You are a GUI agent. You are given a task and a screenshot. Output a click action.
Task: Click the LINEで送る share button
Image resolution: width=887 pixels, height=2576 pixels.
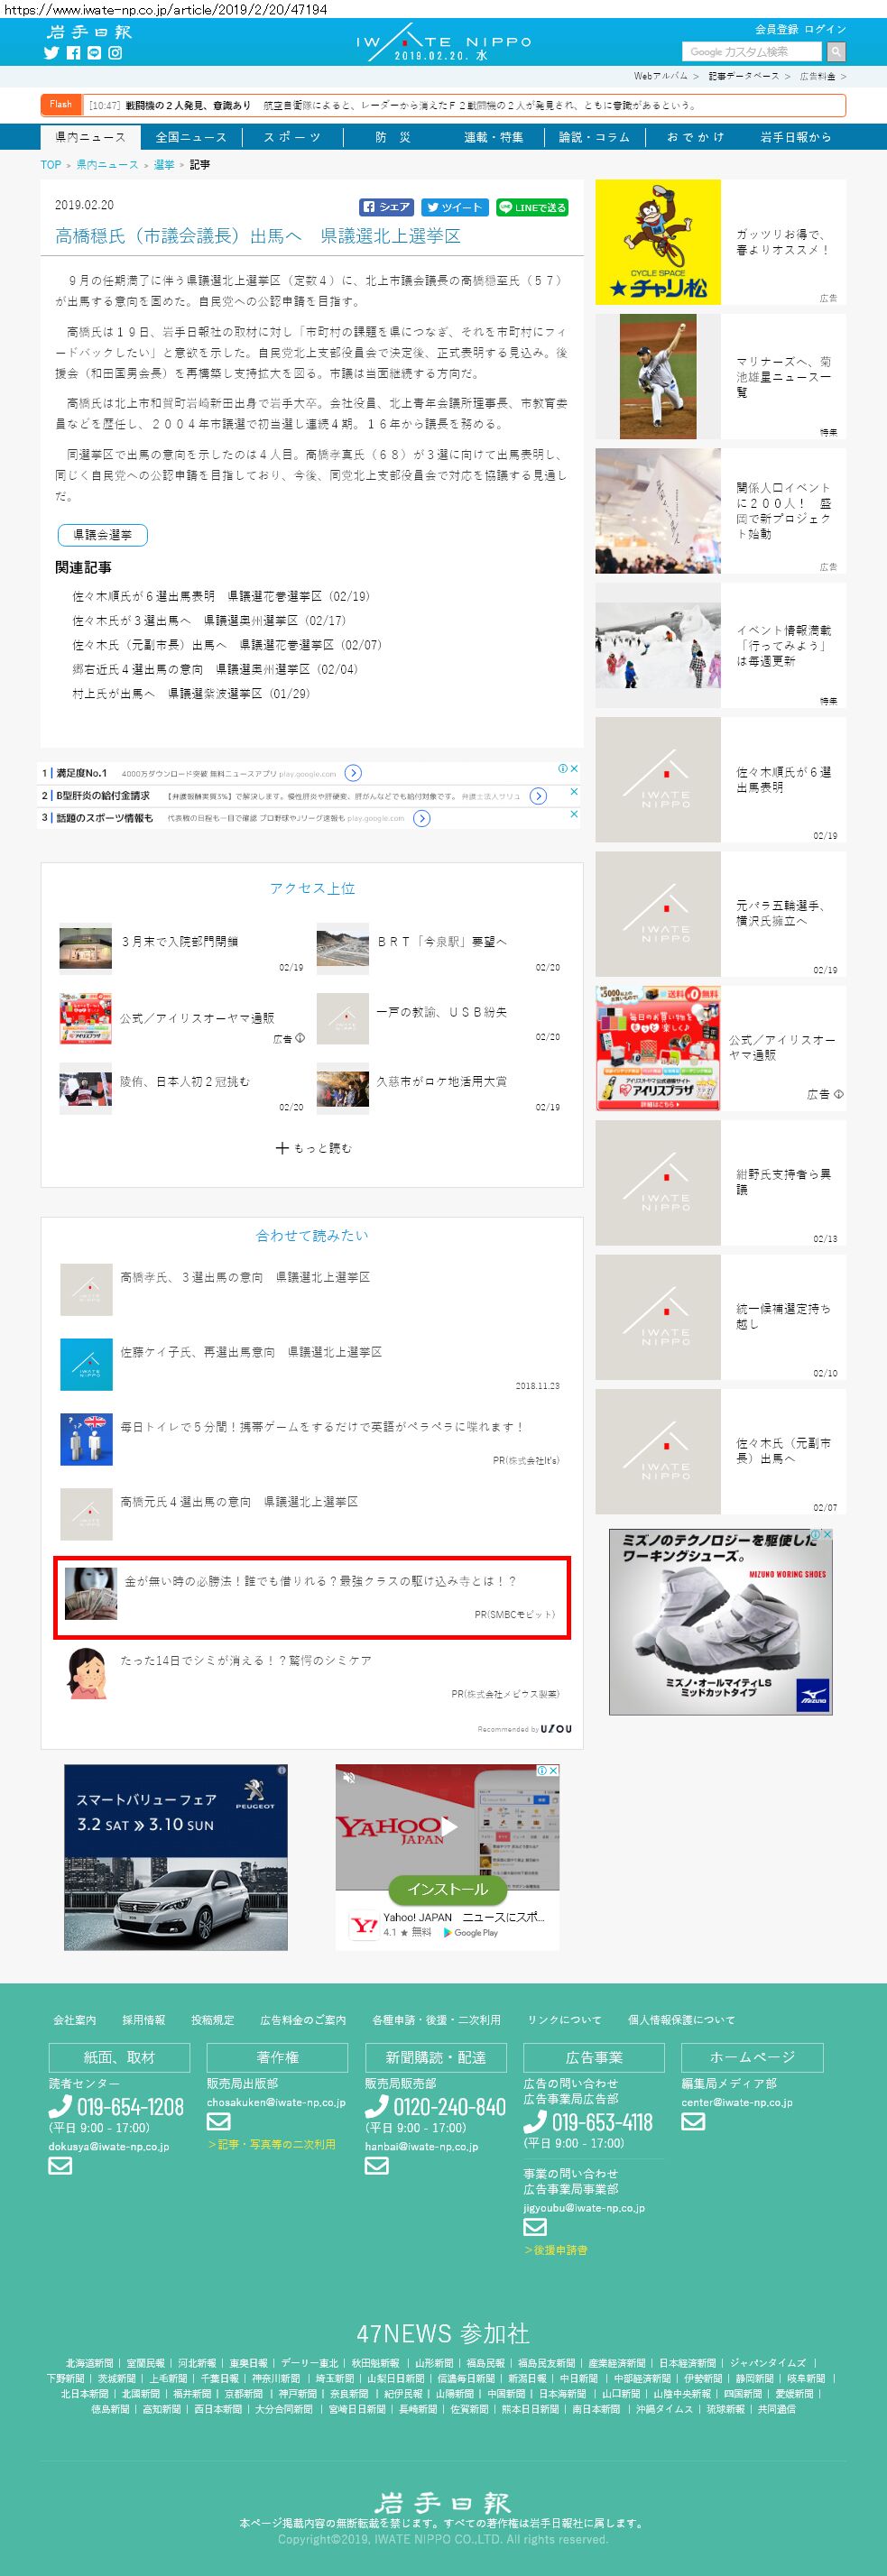(532, 207)
